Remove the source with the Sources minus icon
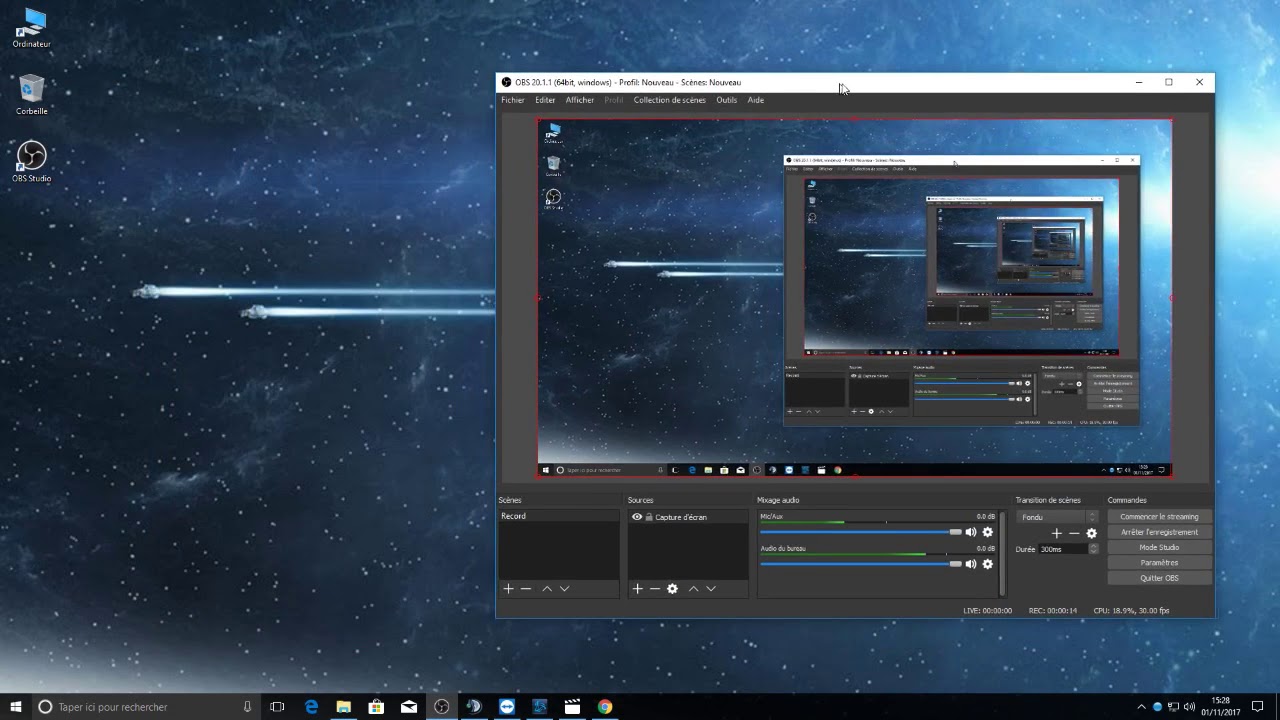This screenshot has height=720, width=1280. 655,589
